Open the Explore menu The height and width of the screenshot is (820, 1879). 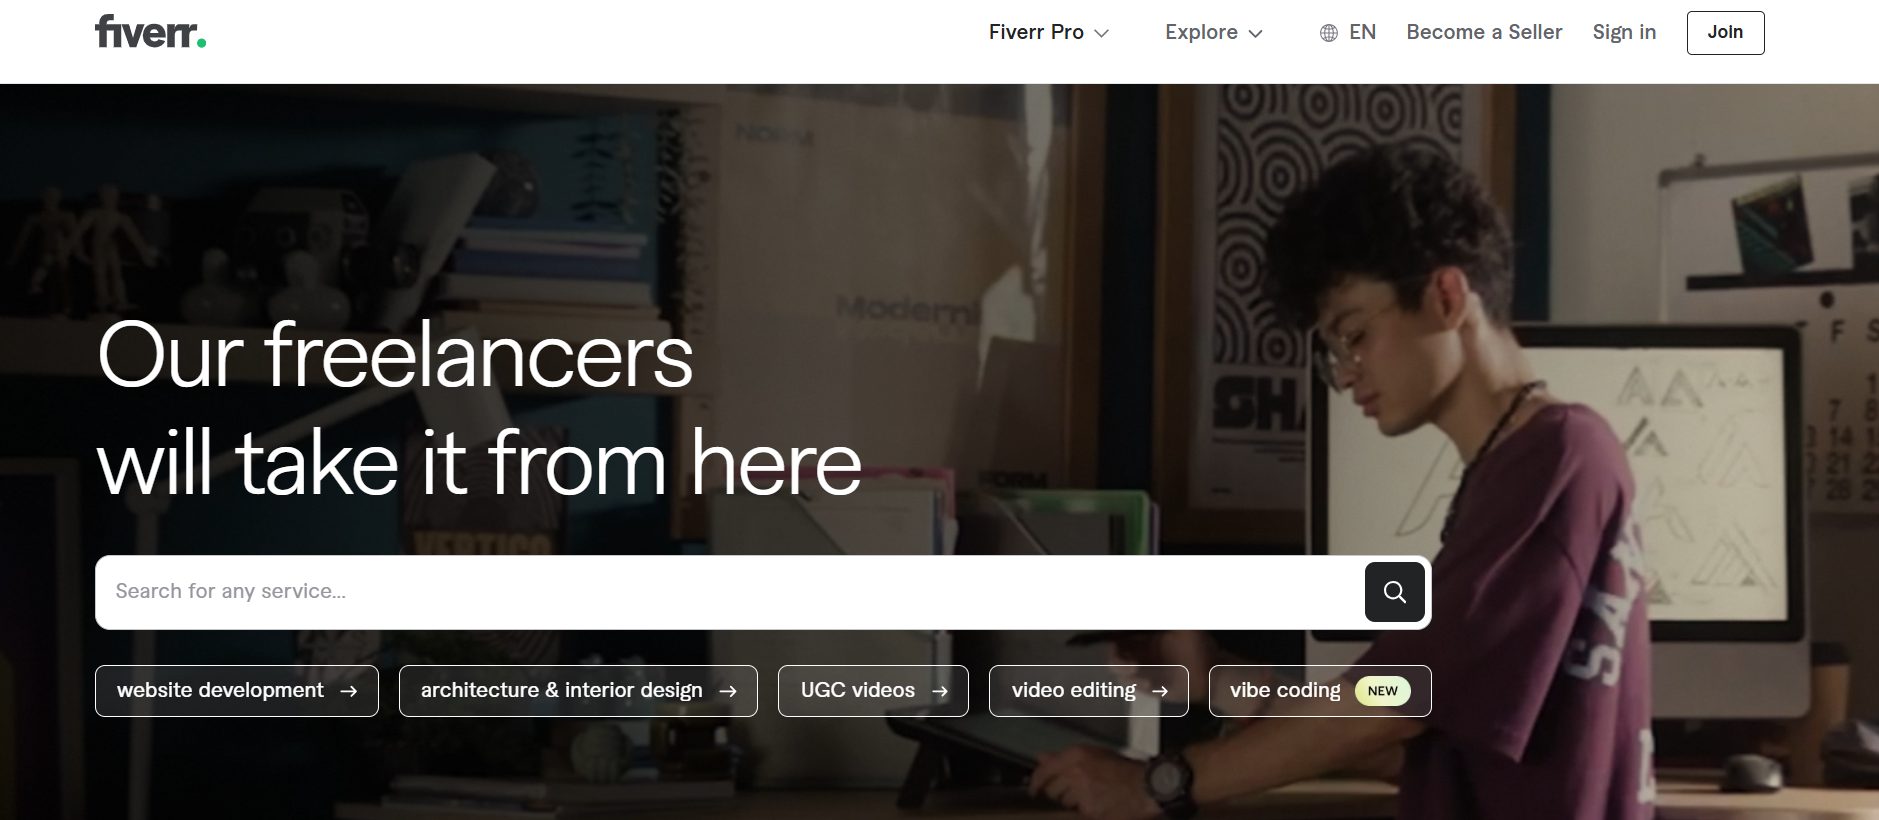click(x=1214, y=32)
